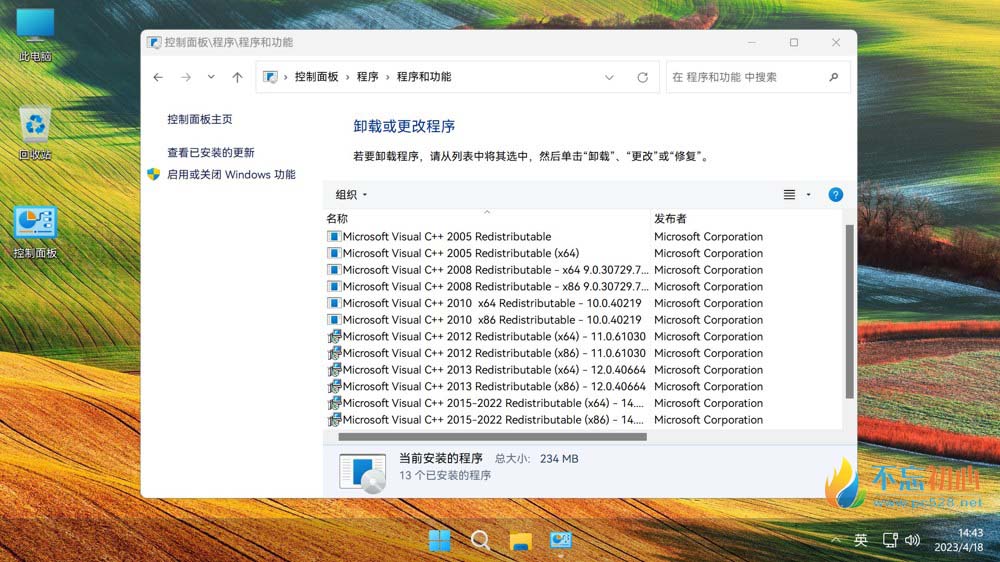This screenshot has height=562, width=1000.
Task: Select Visual C++ 2013 Redistributable (x64) row
Action: (584, 369)
